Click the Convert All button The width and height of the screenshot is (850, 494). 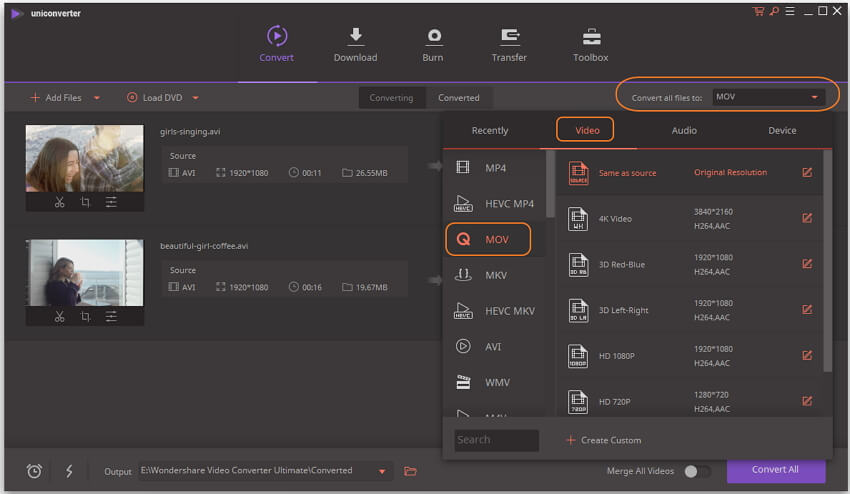(775, 470)
